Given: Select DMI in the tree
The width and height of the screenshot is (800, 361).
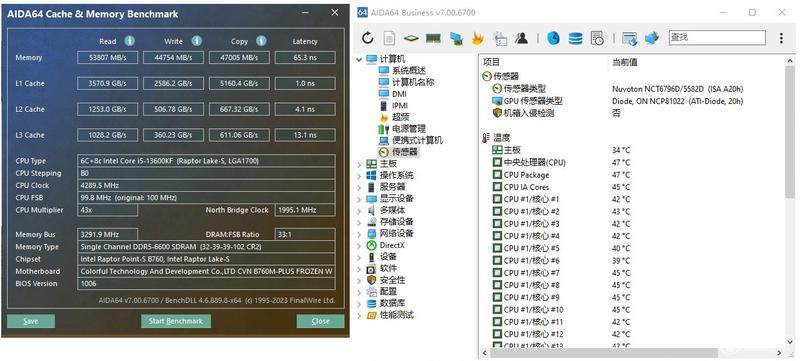Looking at the screenshot, I should (x=399, y=94).
